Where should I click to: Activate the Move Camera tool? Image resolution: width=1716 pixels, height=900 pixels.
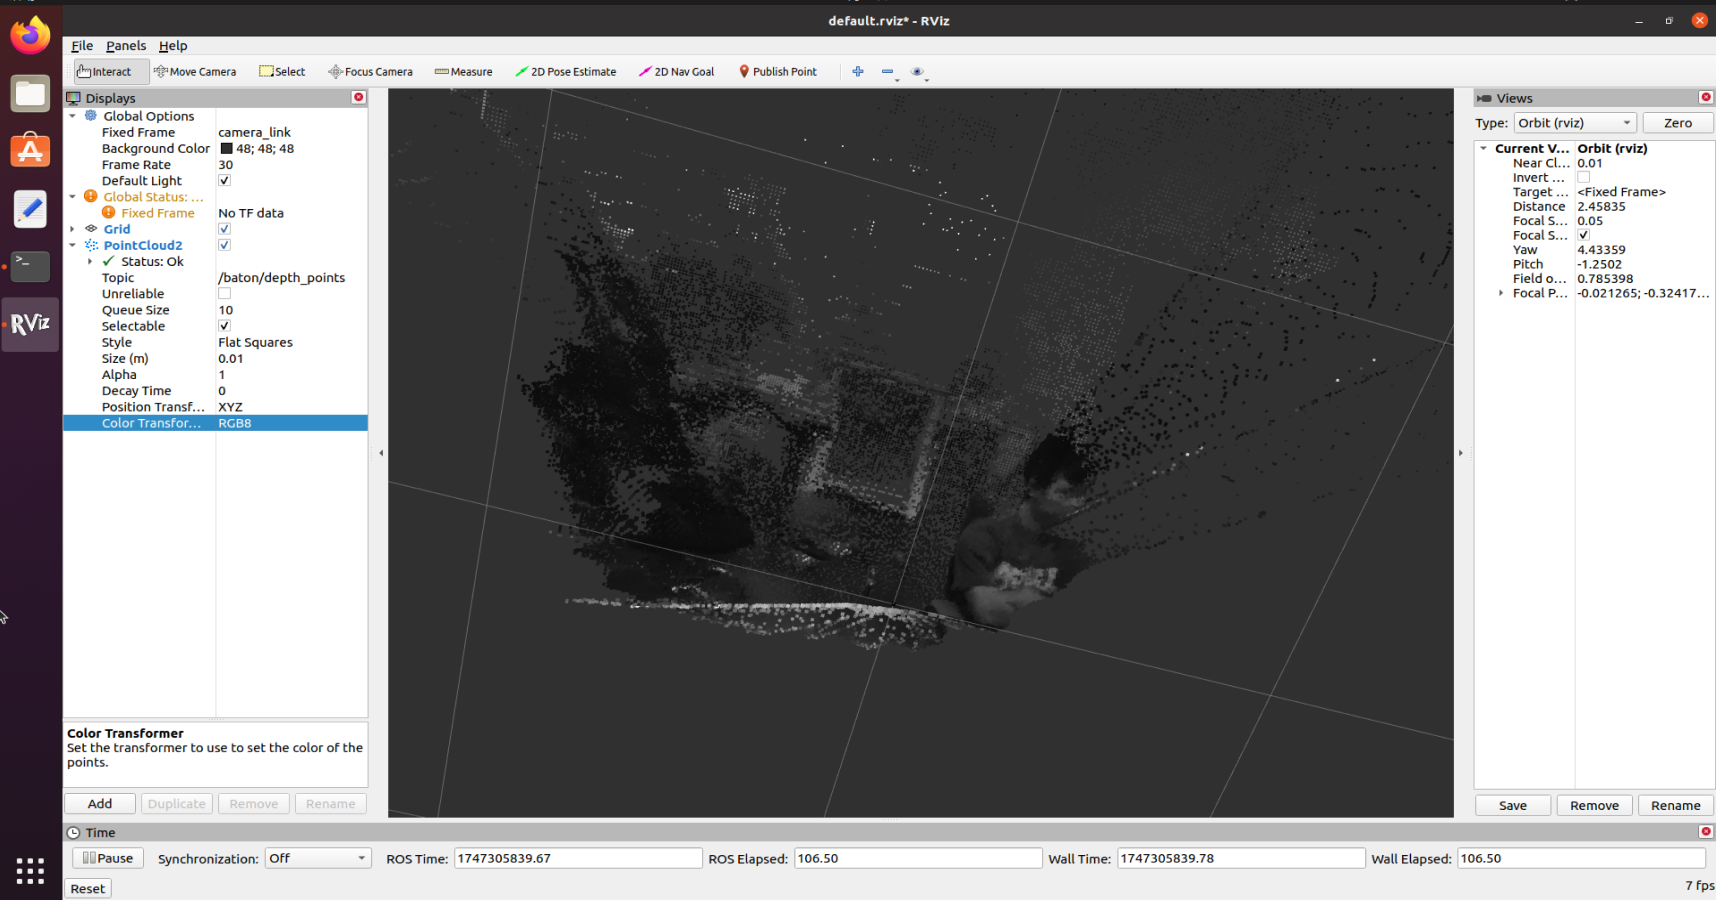pos(195,71)
